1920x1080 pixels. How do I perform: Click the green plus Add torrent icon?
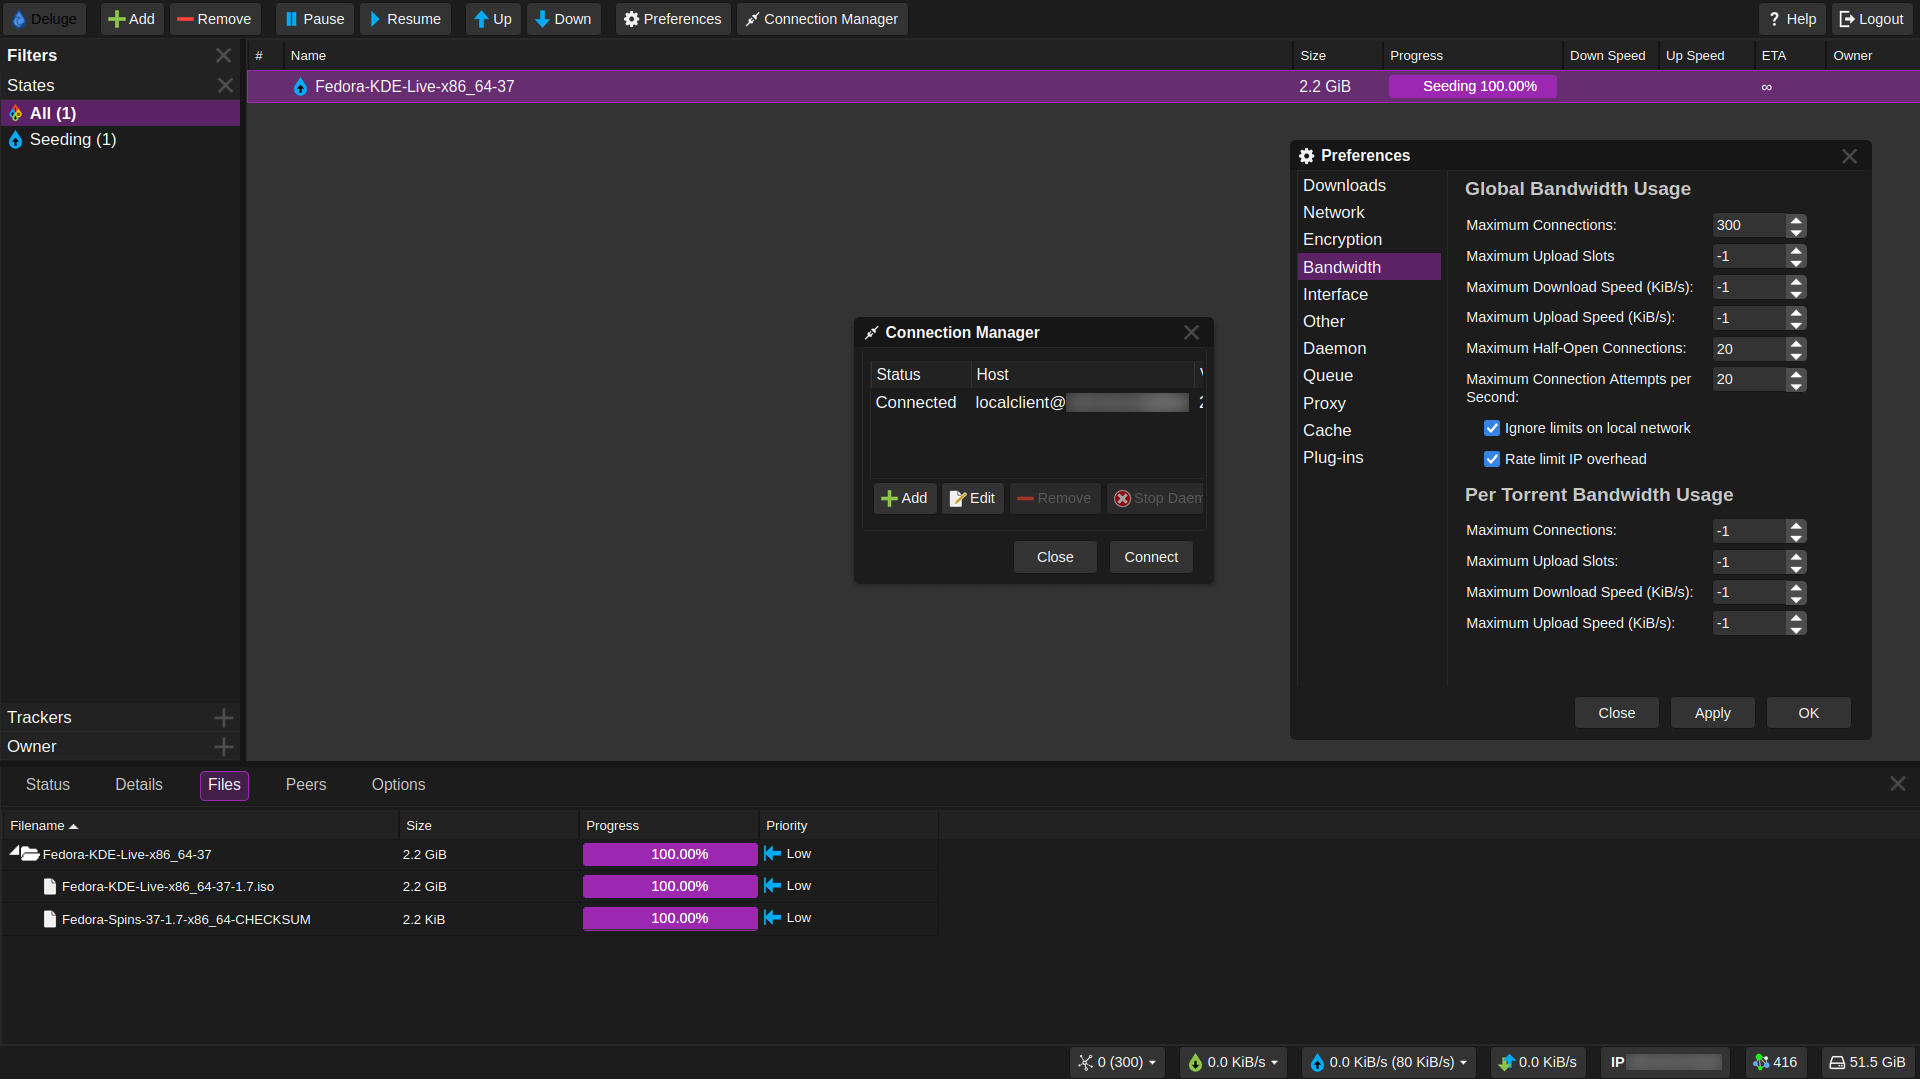point(117,19)
